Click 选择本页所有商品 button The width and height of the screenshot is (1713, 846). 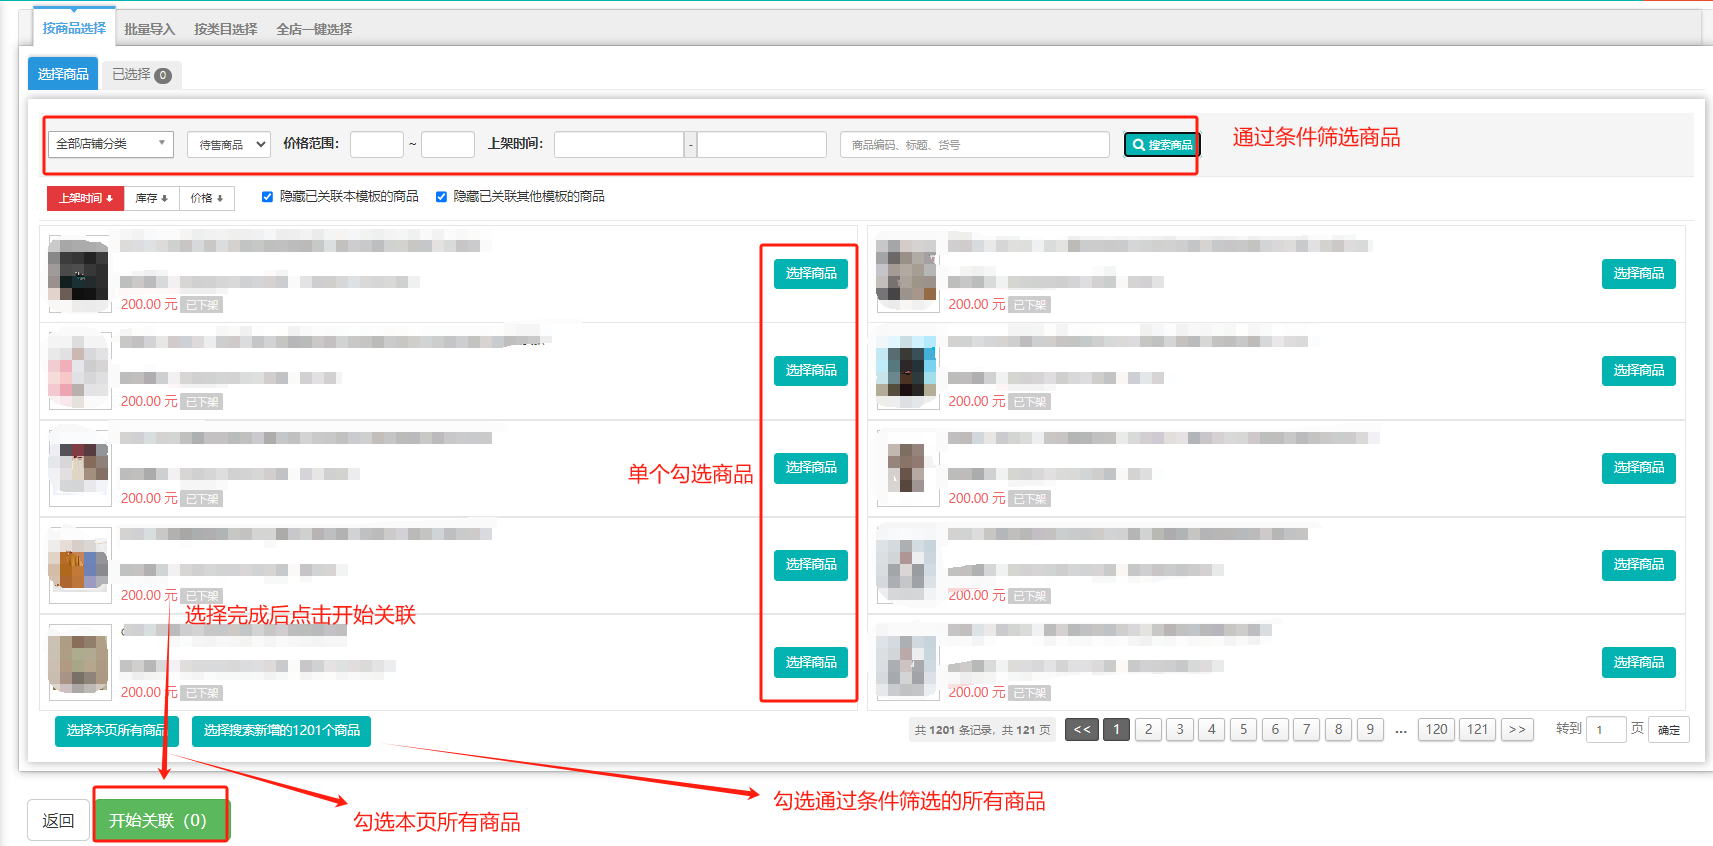click(x=116, y=731)
